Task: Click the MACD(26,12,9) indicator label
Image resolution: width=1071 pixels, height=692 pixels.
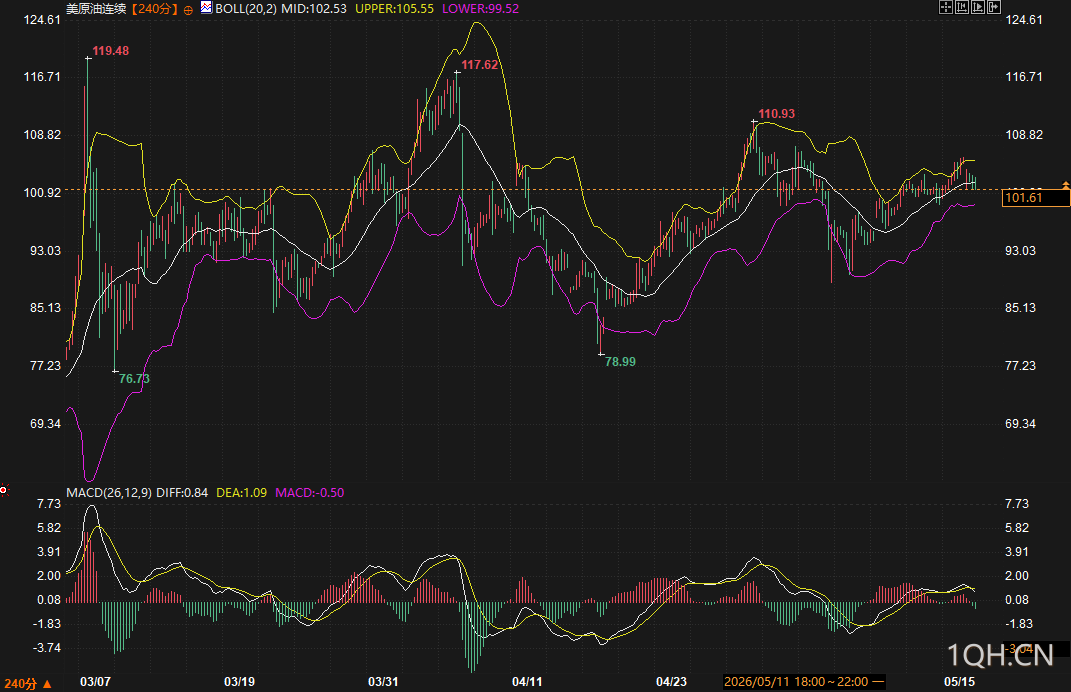Action: [x=109, y=493]
